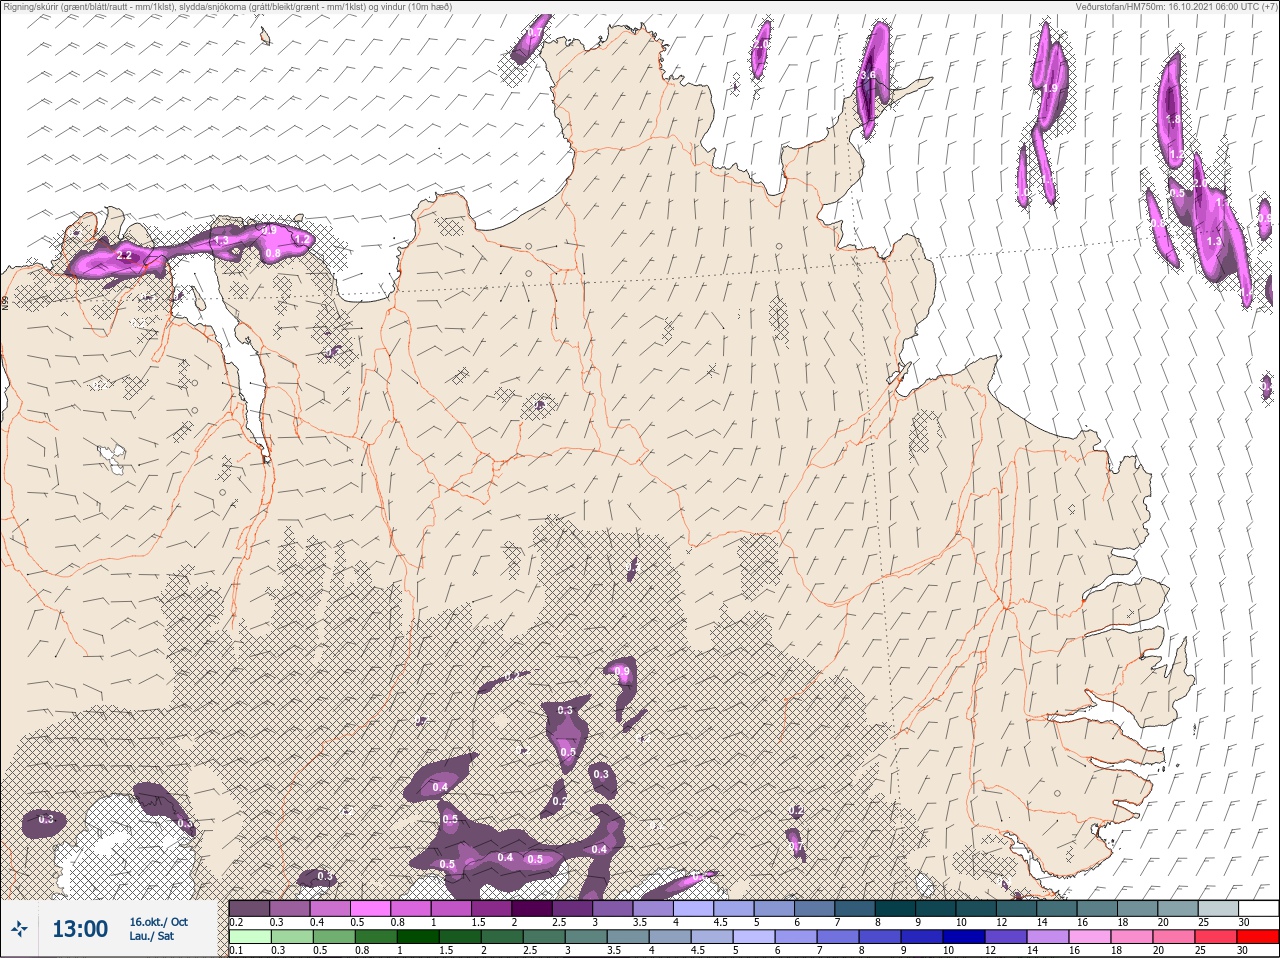Pick the white 30 swatch in upper legend row
This screenshot has height=958, width=1280.
tap(1258, 908)
